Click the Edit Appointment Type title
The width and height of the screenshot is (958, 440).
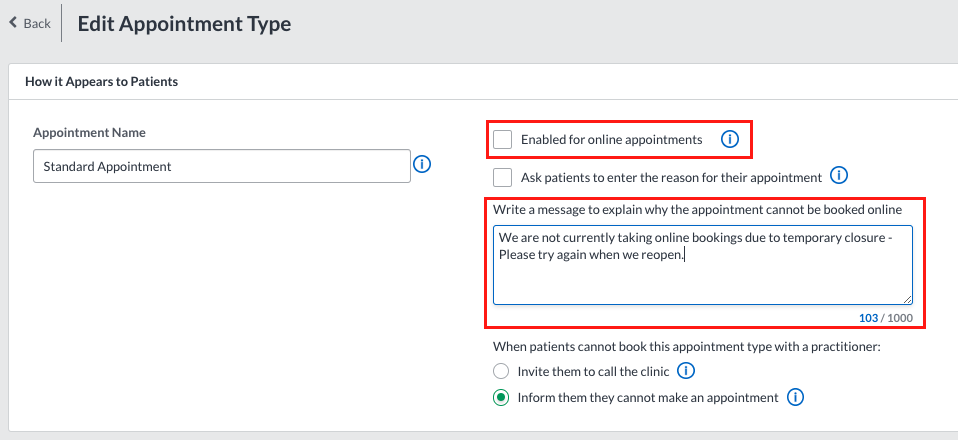point(184,24)
